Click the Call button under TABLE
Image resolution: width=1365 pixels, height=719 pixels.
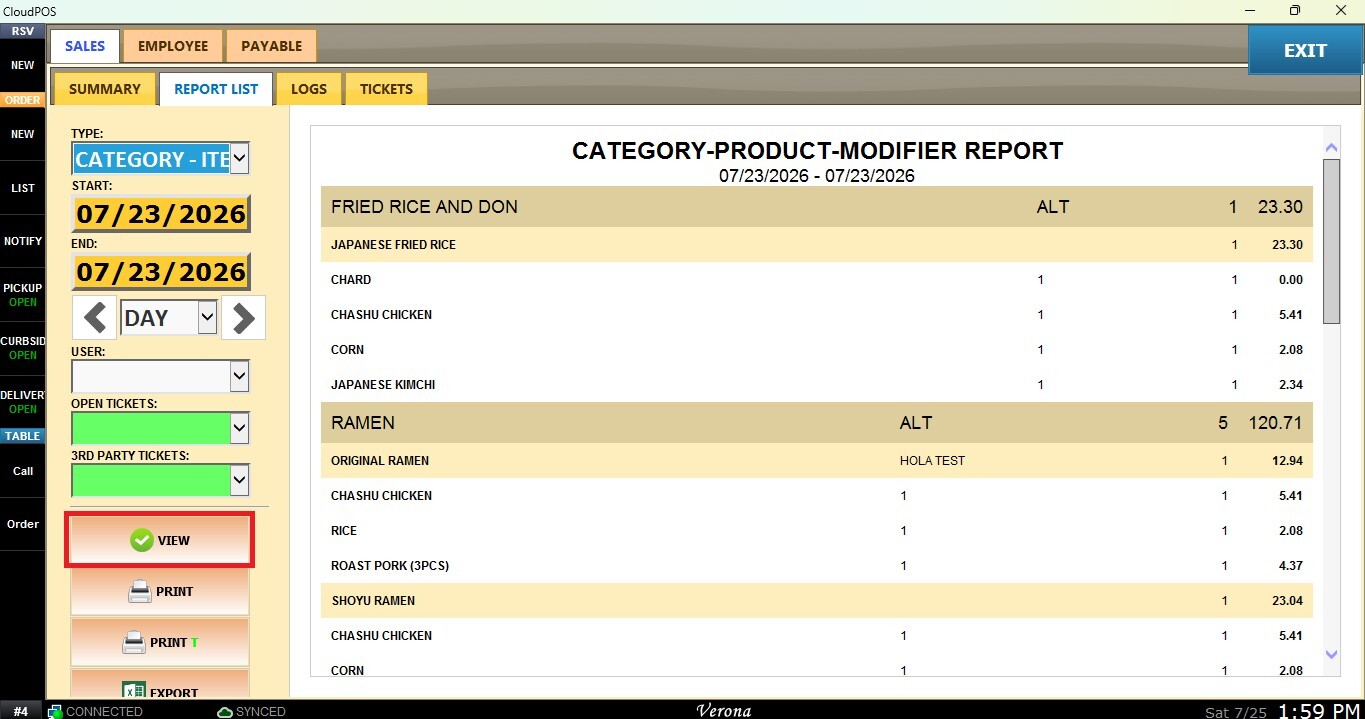[22, 471]
